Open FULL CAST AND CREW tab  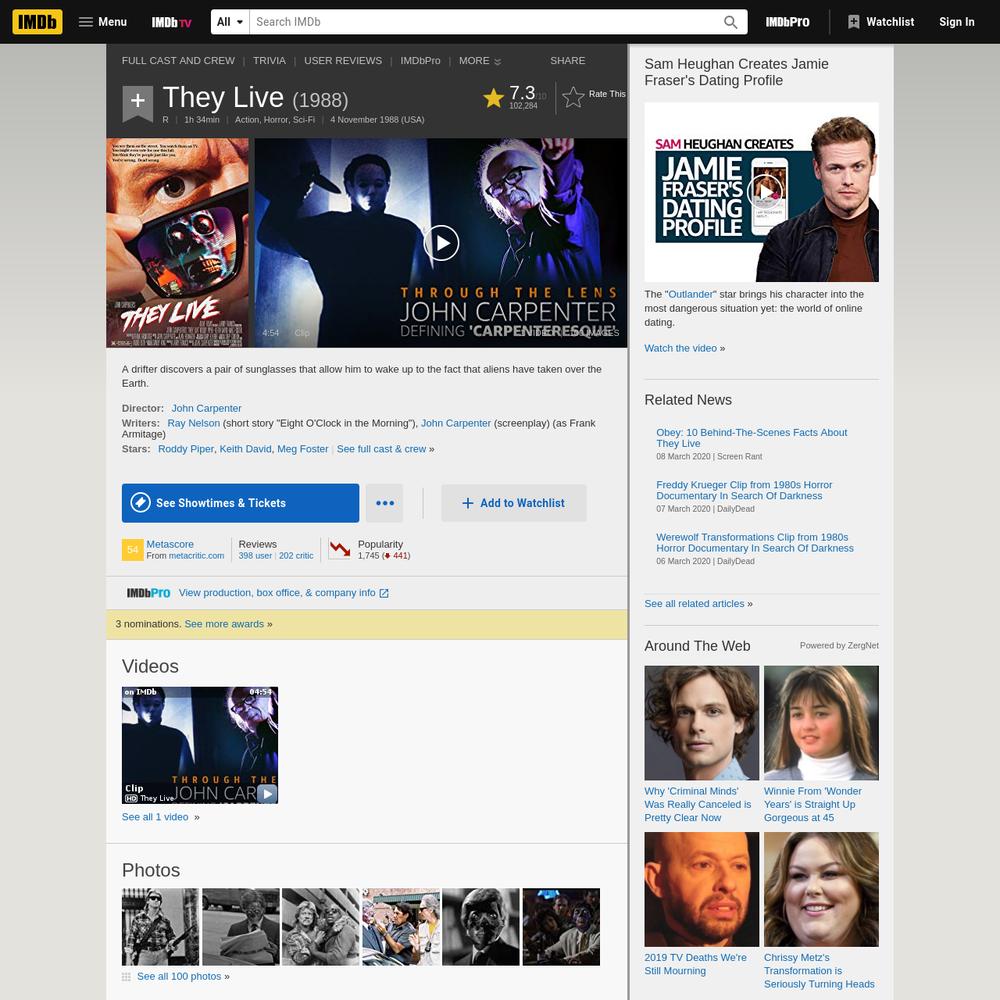point(178,61)
